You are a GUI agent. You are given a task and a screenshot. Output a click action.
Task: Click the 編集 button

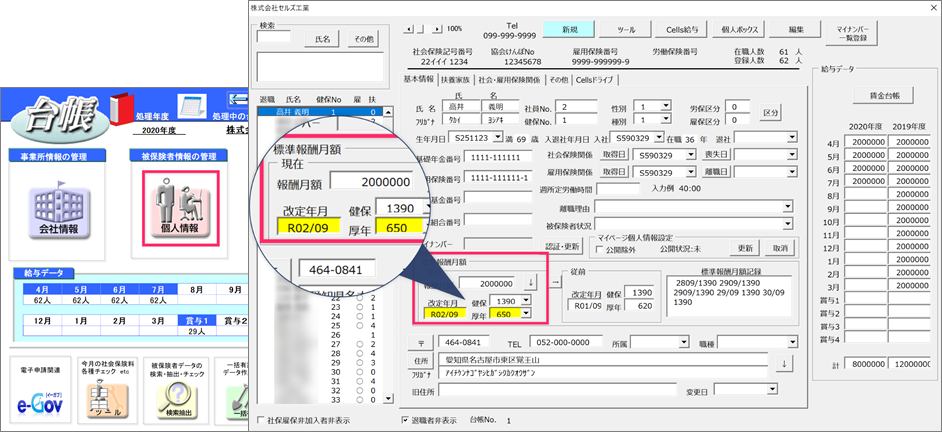tap(795, 29)
